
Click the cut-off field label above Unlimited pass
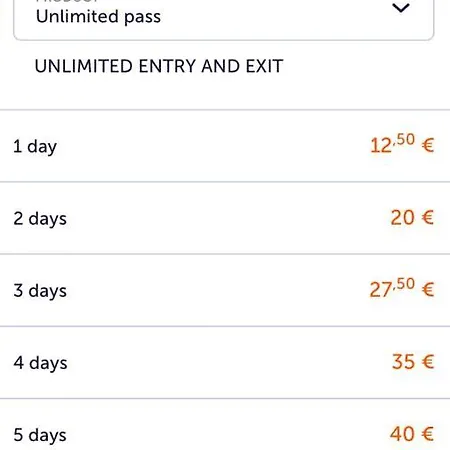(x=67, y=1)
